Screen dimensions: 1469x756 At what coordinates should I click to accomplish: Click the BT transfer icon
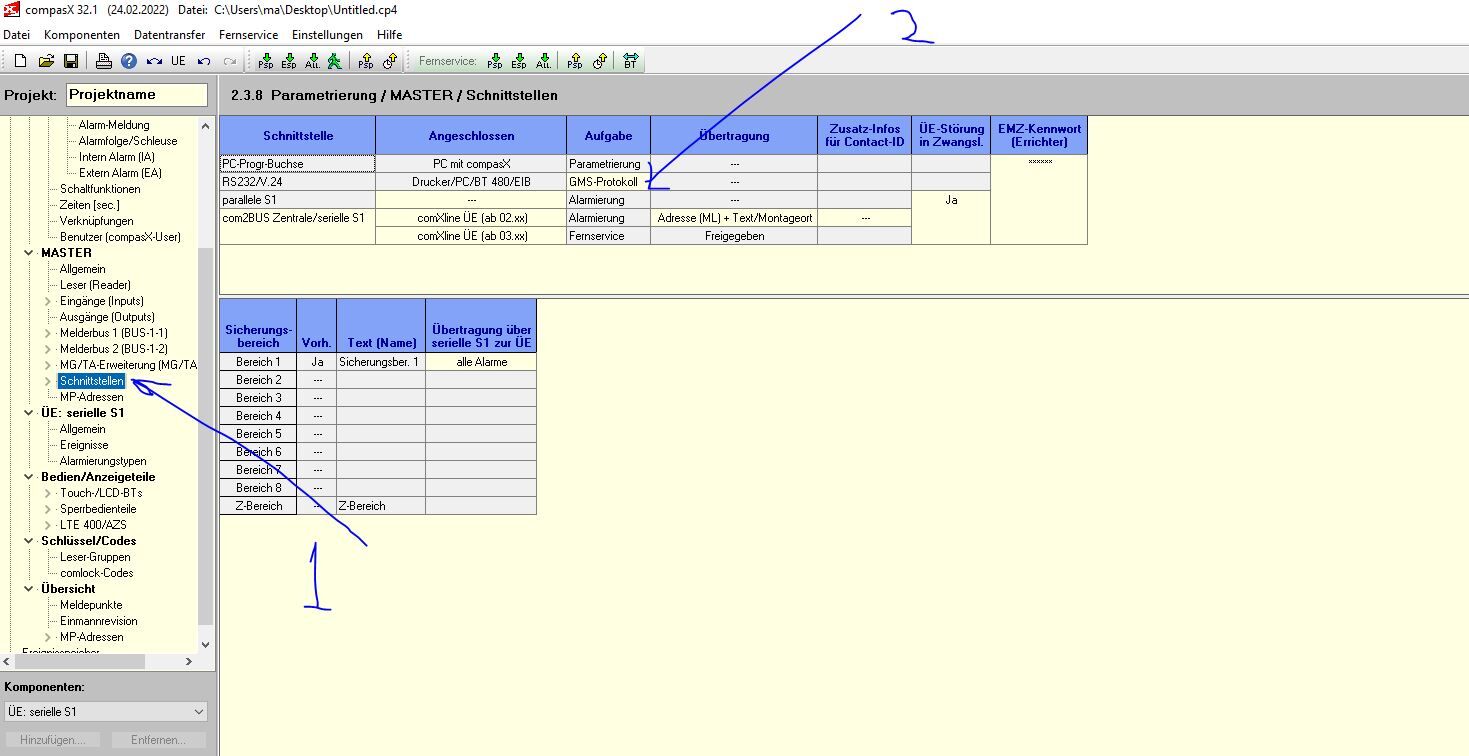pyautogui.click(x=630, y=61)
